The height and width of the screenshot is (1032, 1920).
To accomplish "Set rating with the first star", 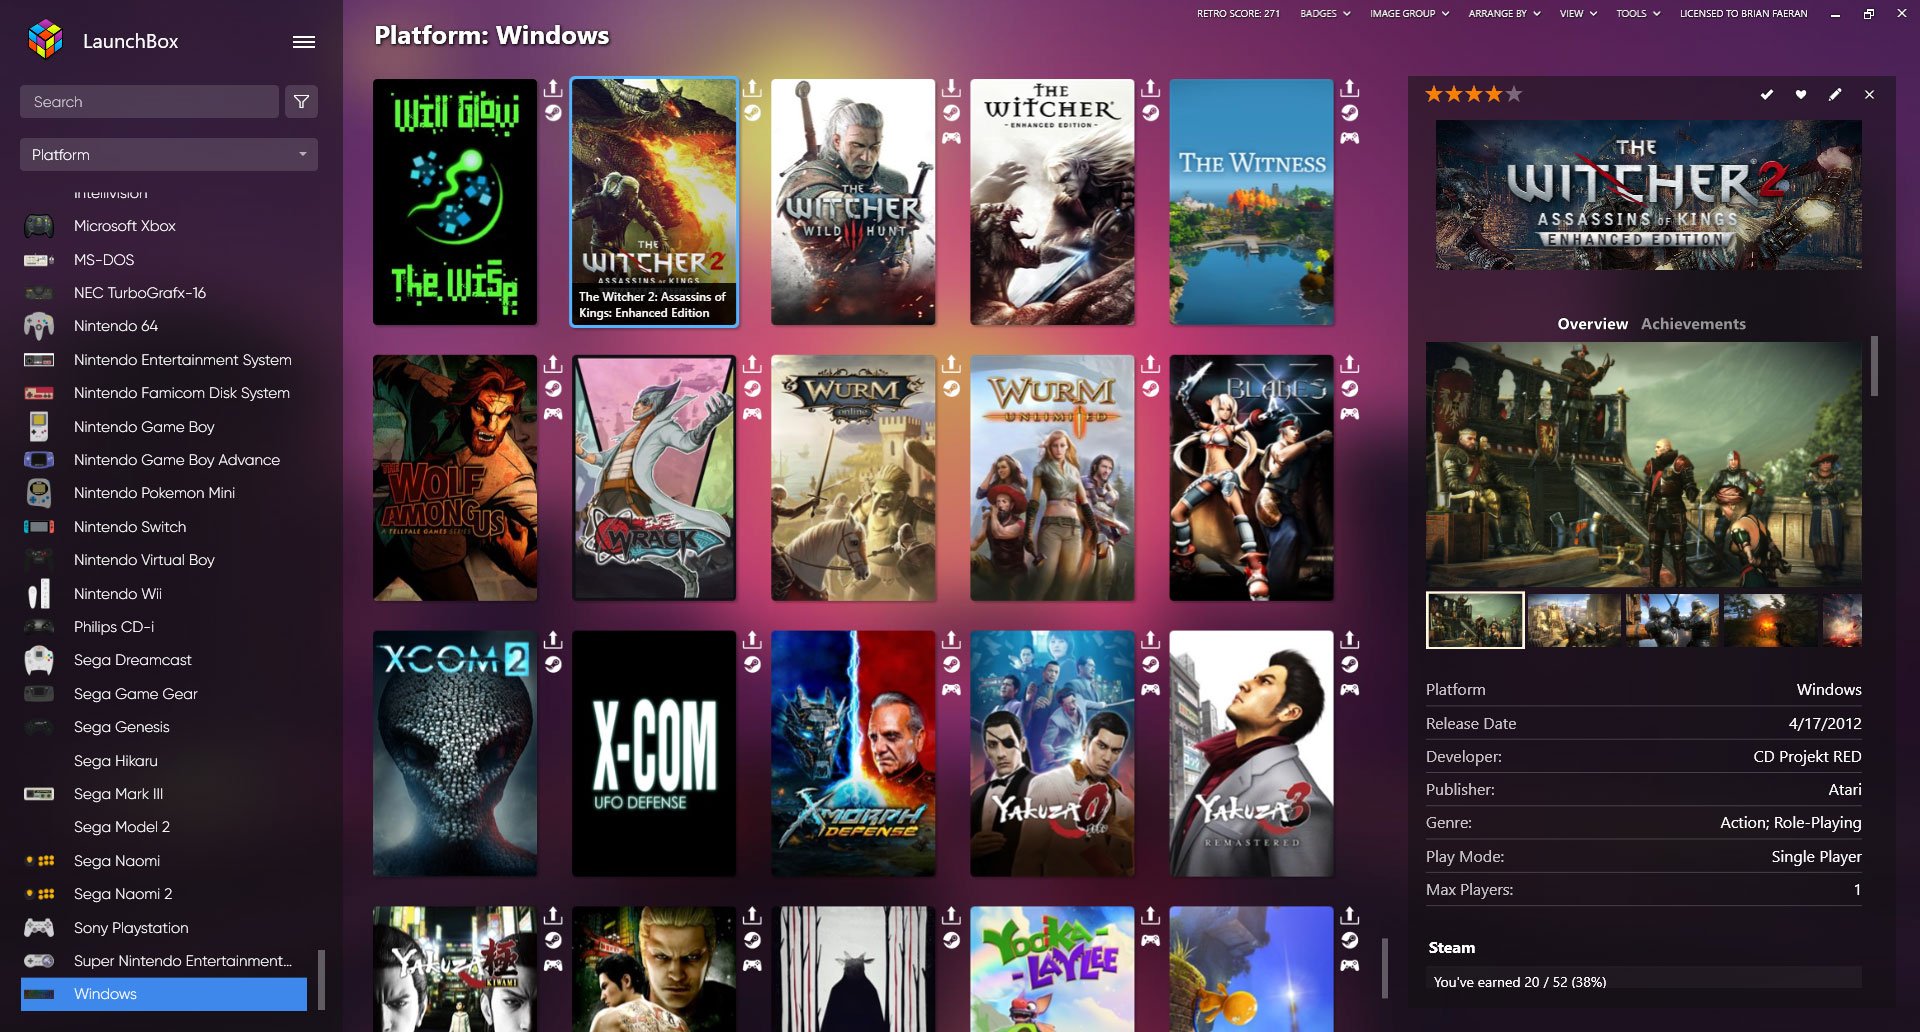I will click(1434, 94).
